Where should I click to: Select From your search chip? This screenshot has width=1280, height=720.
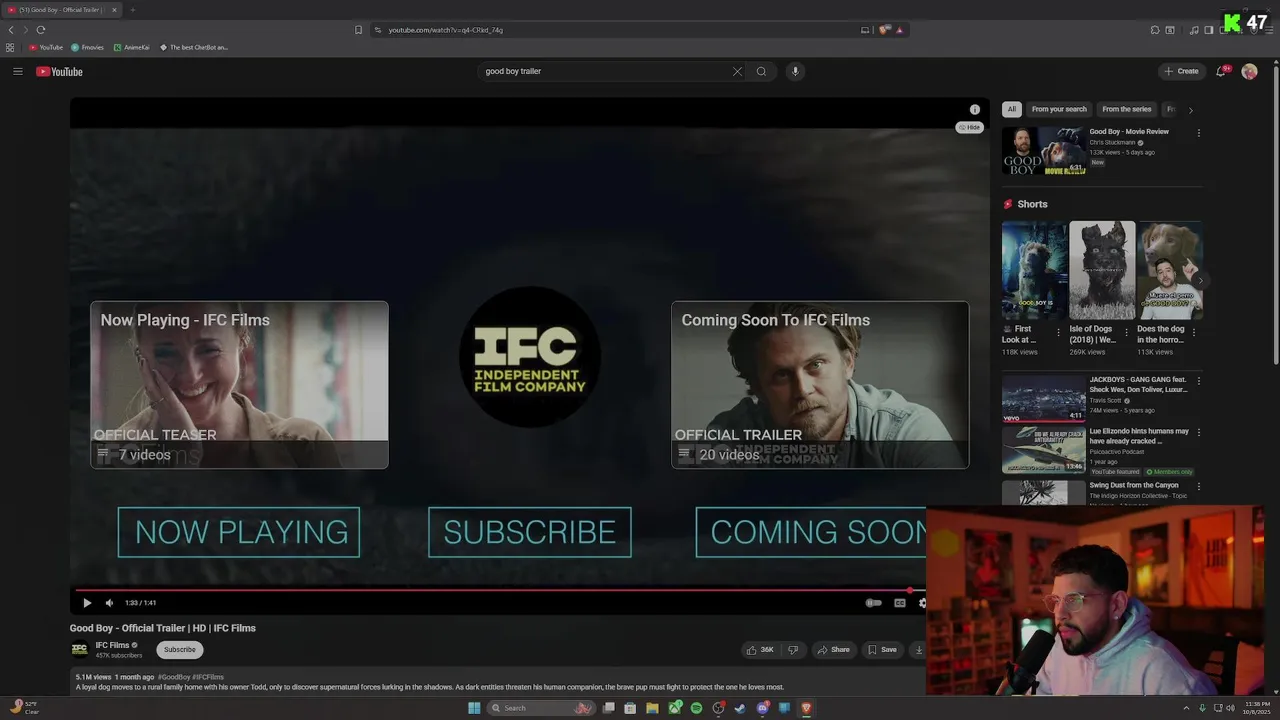pyautogui.click(x=1059, y=109)
